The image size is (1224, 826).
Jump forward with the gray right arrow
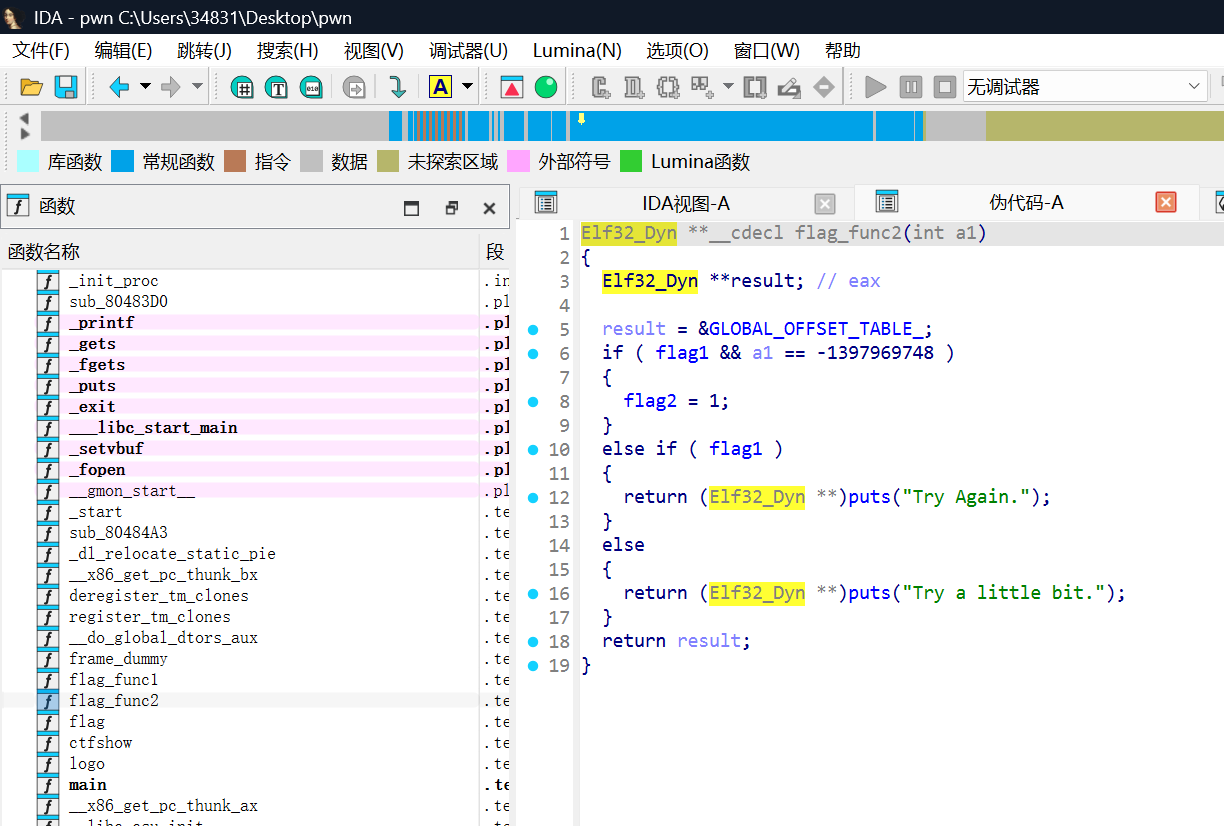(171, 87)
